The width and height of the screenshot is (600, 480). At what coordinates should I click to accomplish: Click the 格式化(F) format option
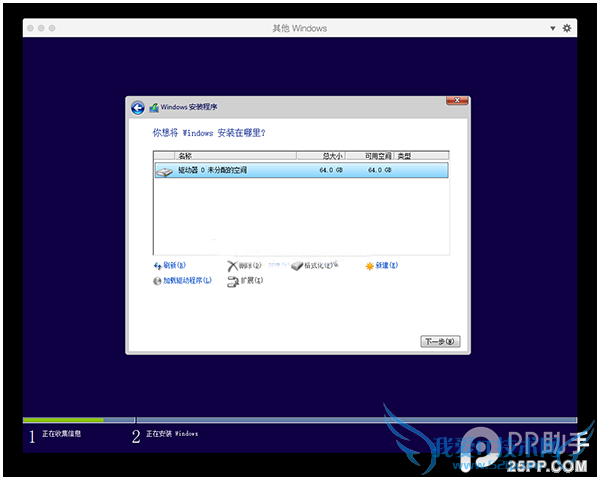(x=314, y=265)
